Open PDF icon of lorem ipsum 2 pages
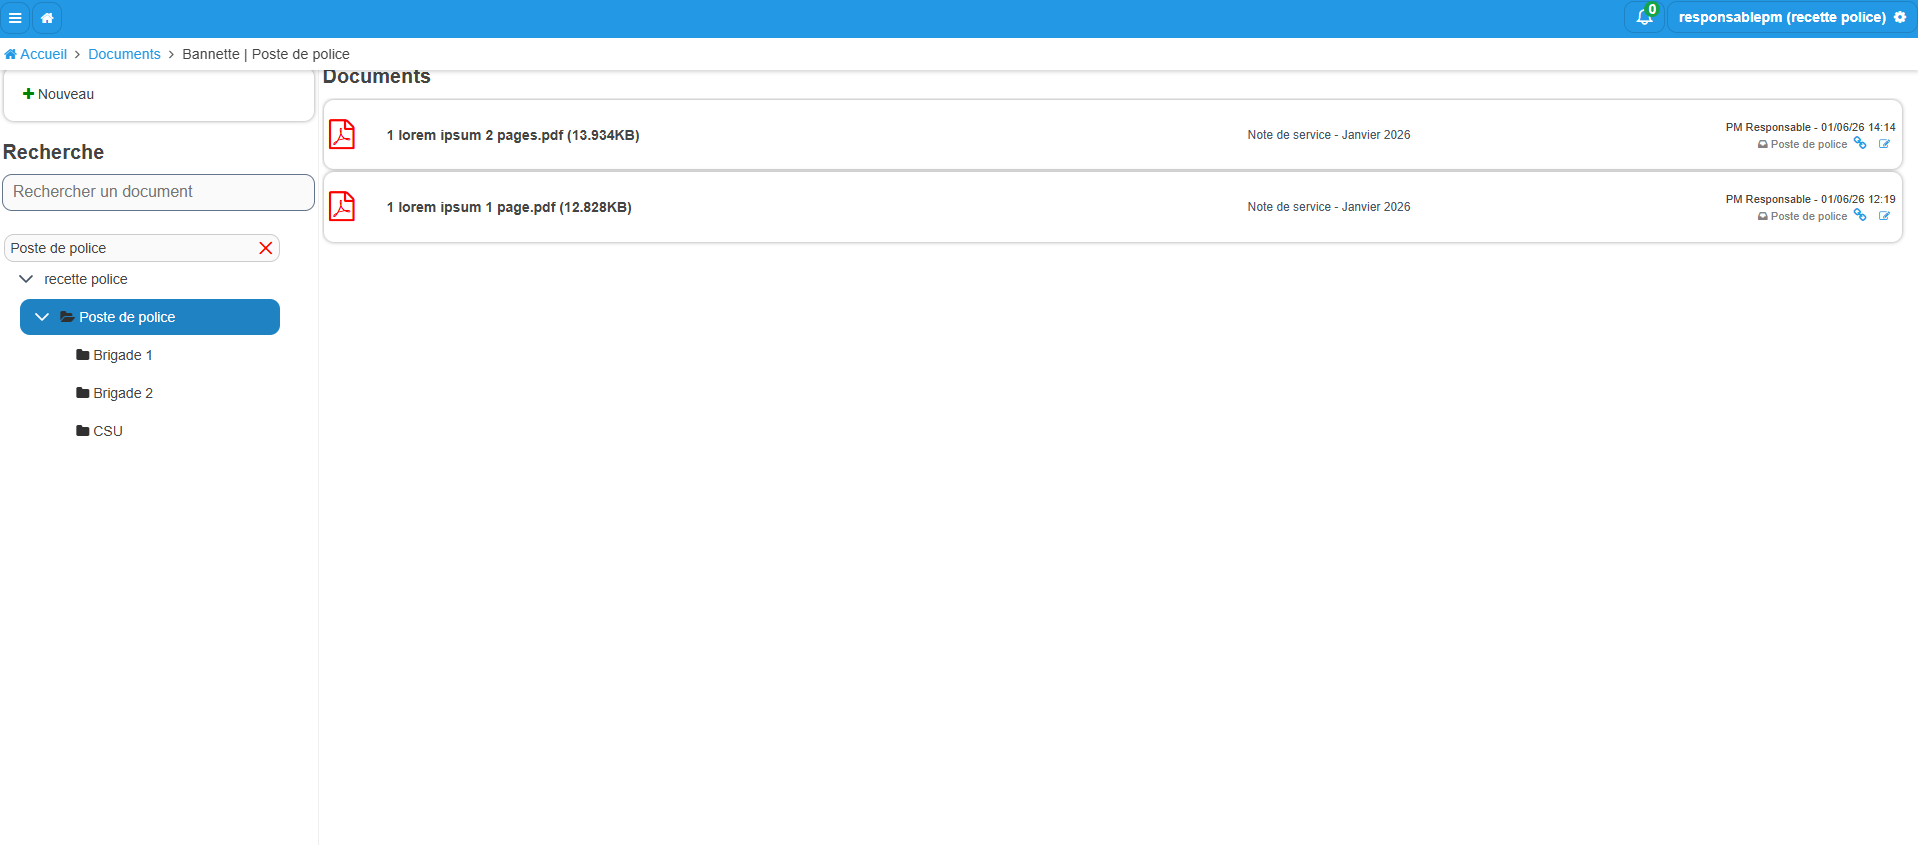The width and height of the screenshot is (1918, 845). [342, 134]
